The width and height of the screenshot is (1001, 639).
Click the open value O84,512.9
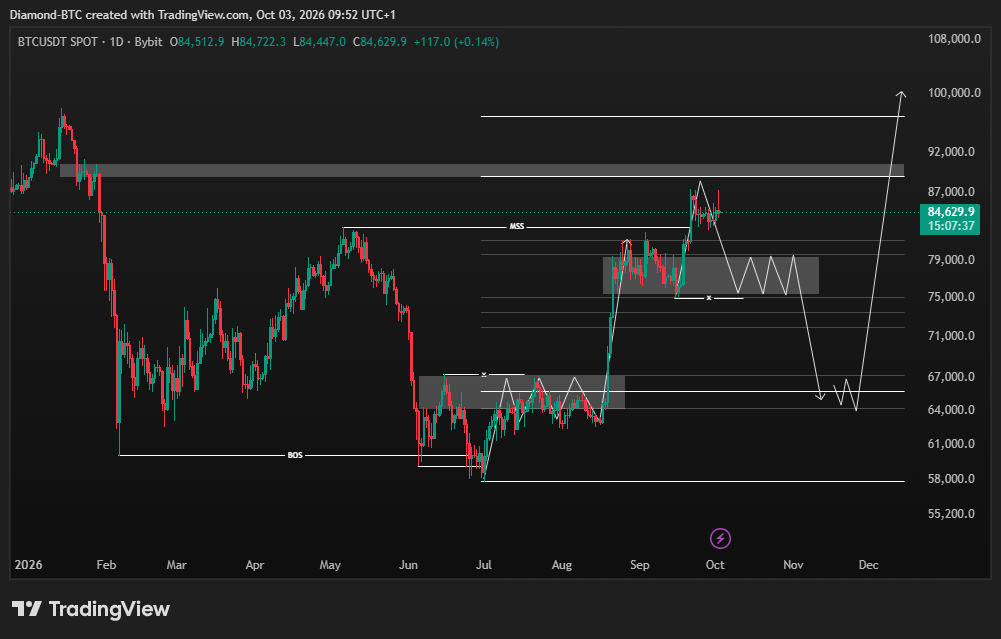(x=197, y=42)
